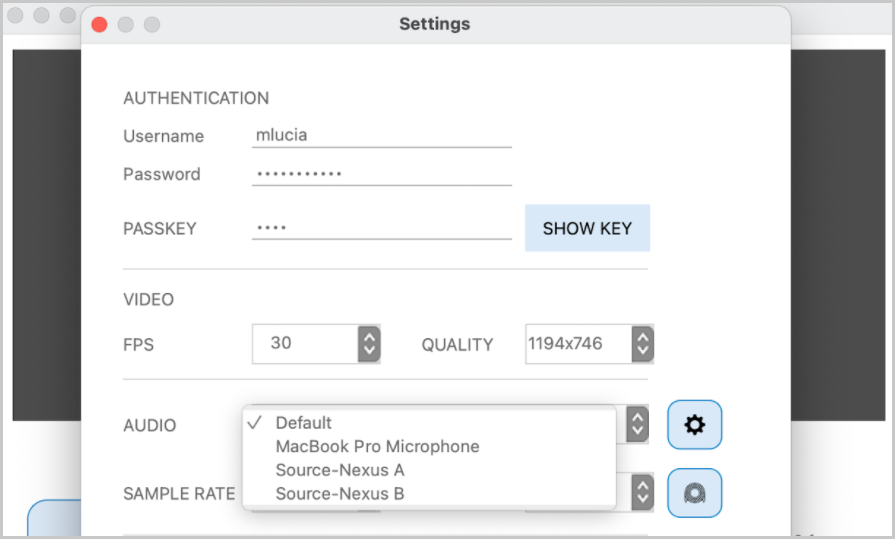Image resolution: width=895 pixels, height=539 pixels.
Task: Open the Quality resolution dropdown arrows
Action: tap(643, 344)
